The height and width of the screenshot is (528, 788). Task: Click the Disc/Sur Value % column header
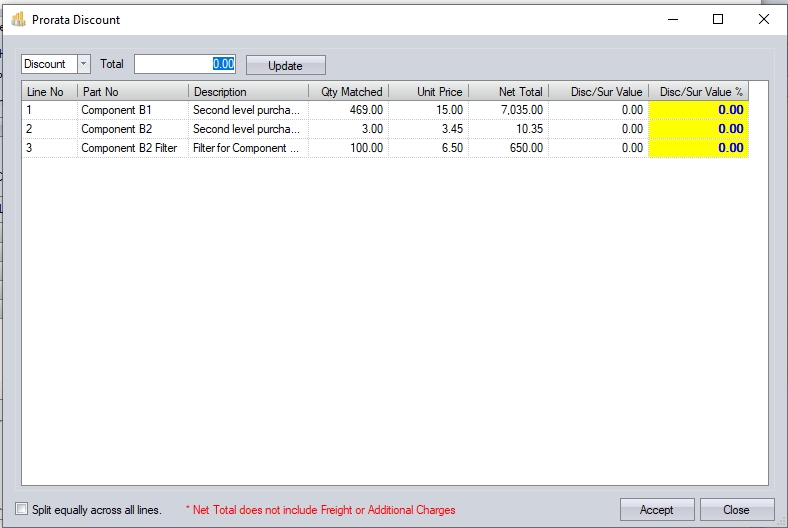pos(699,92)
